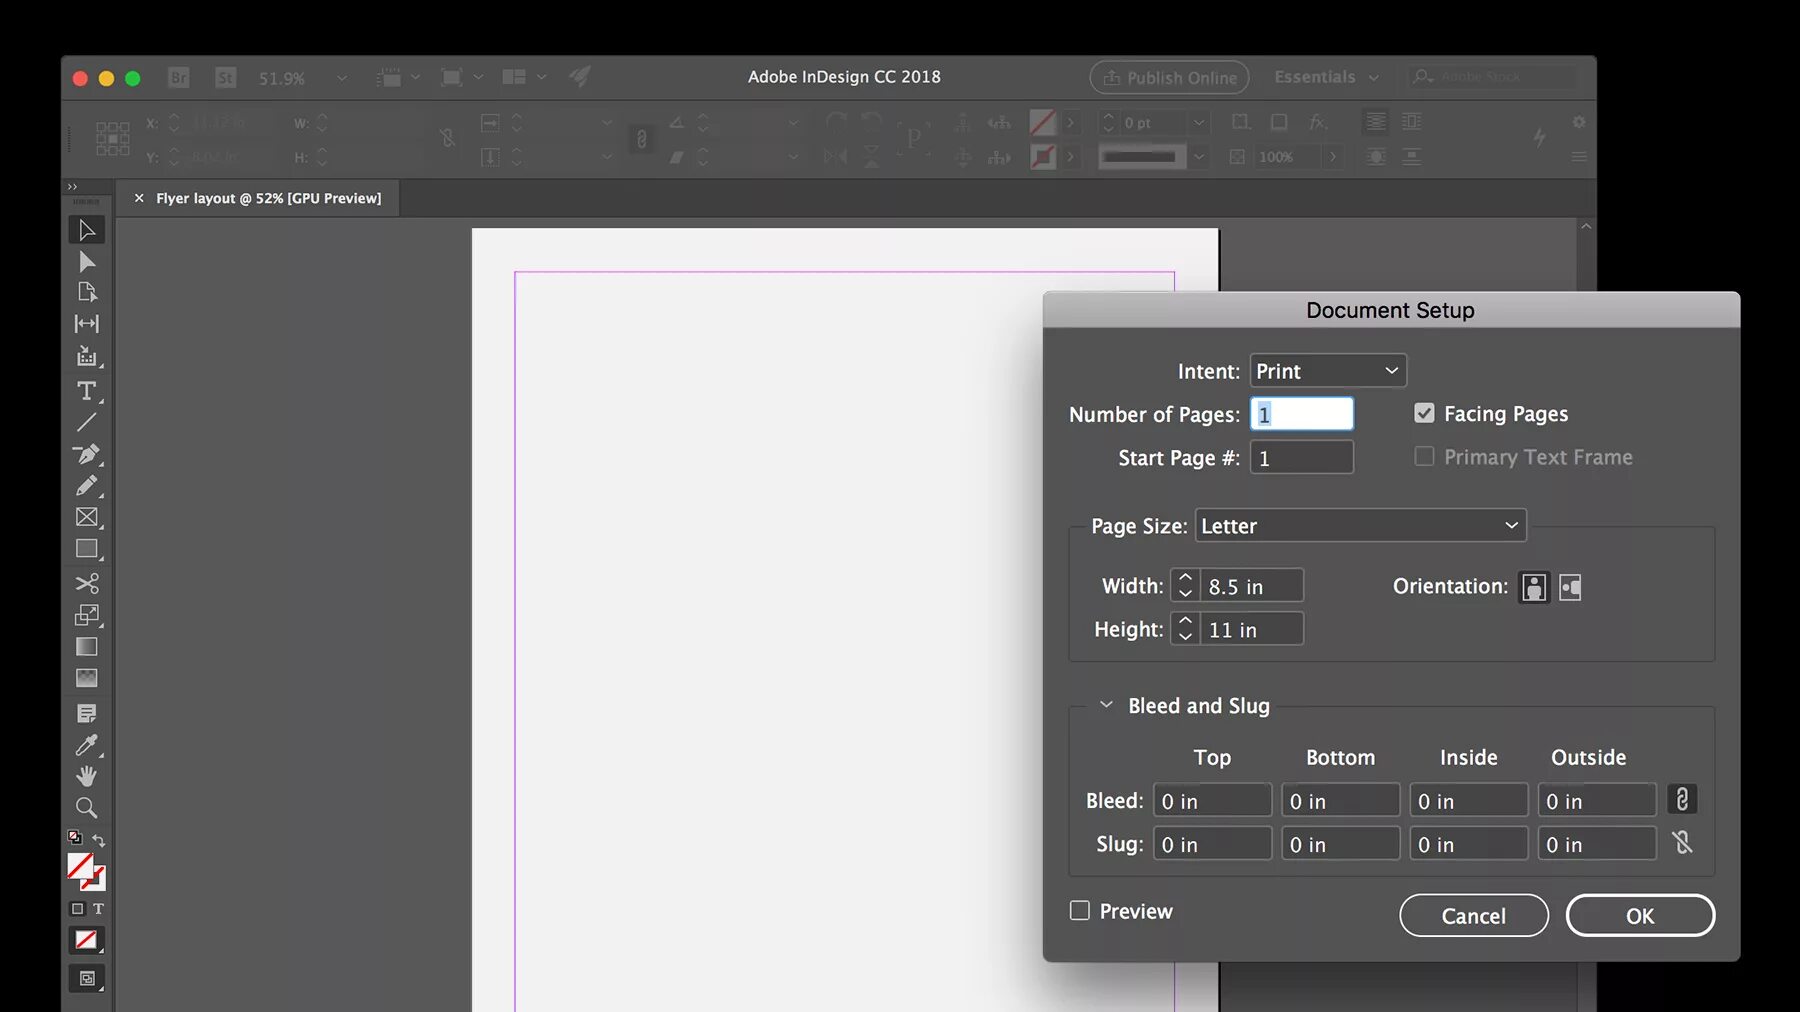Open the Intent dropdown set to Print
Screen dimensions: 1800x1012
click(1328, 371)
